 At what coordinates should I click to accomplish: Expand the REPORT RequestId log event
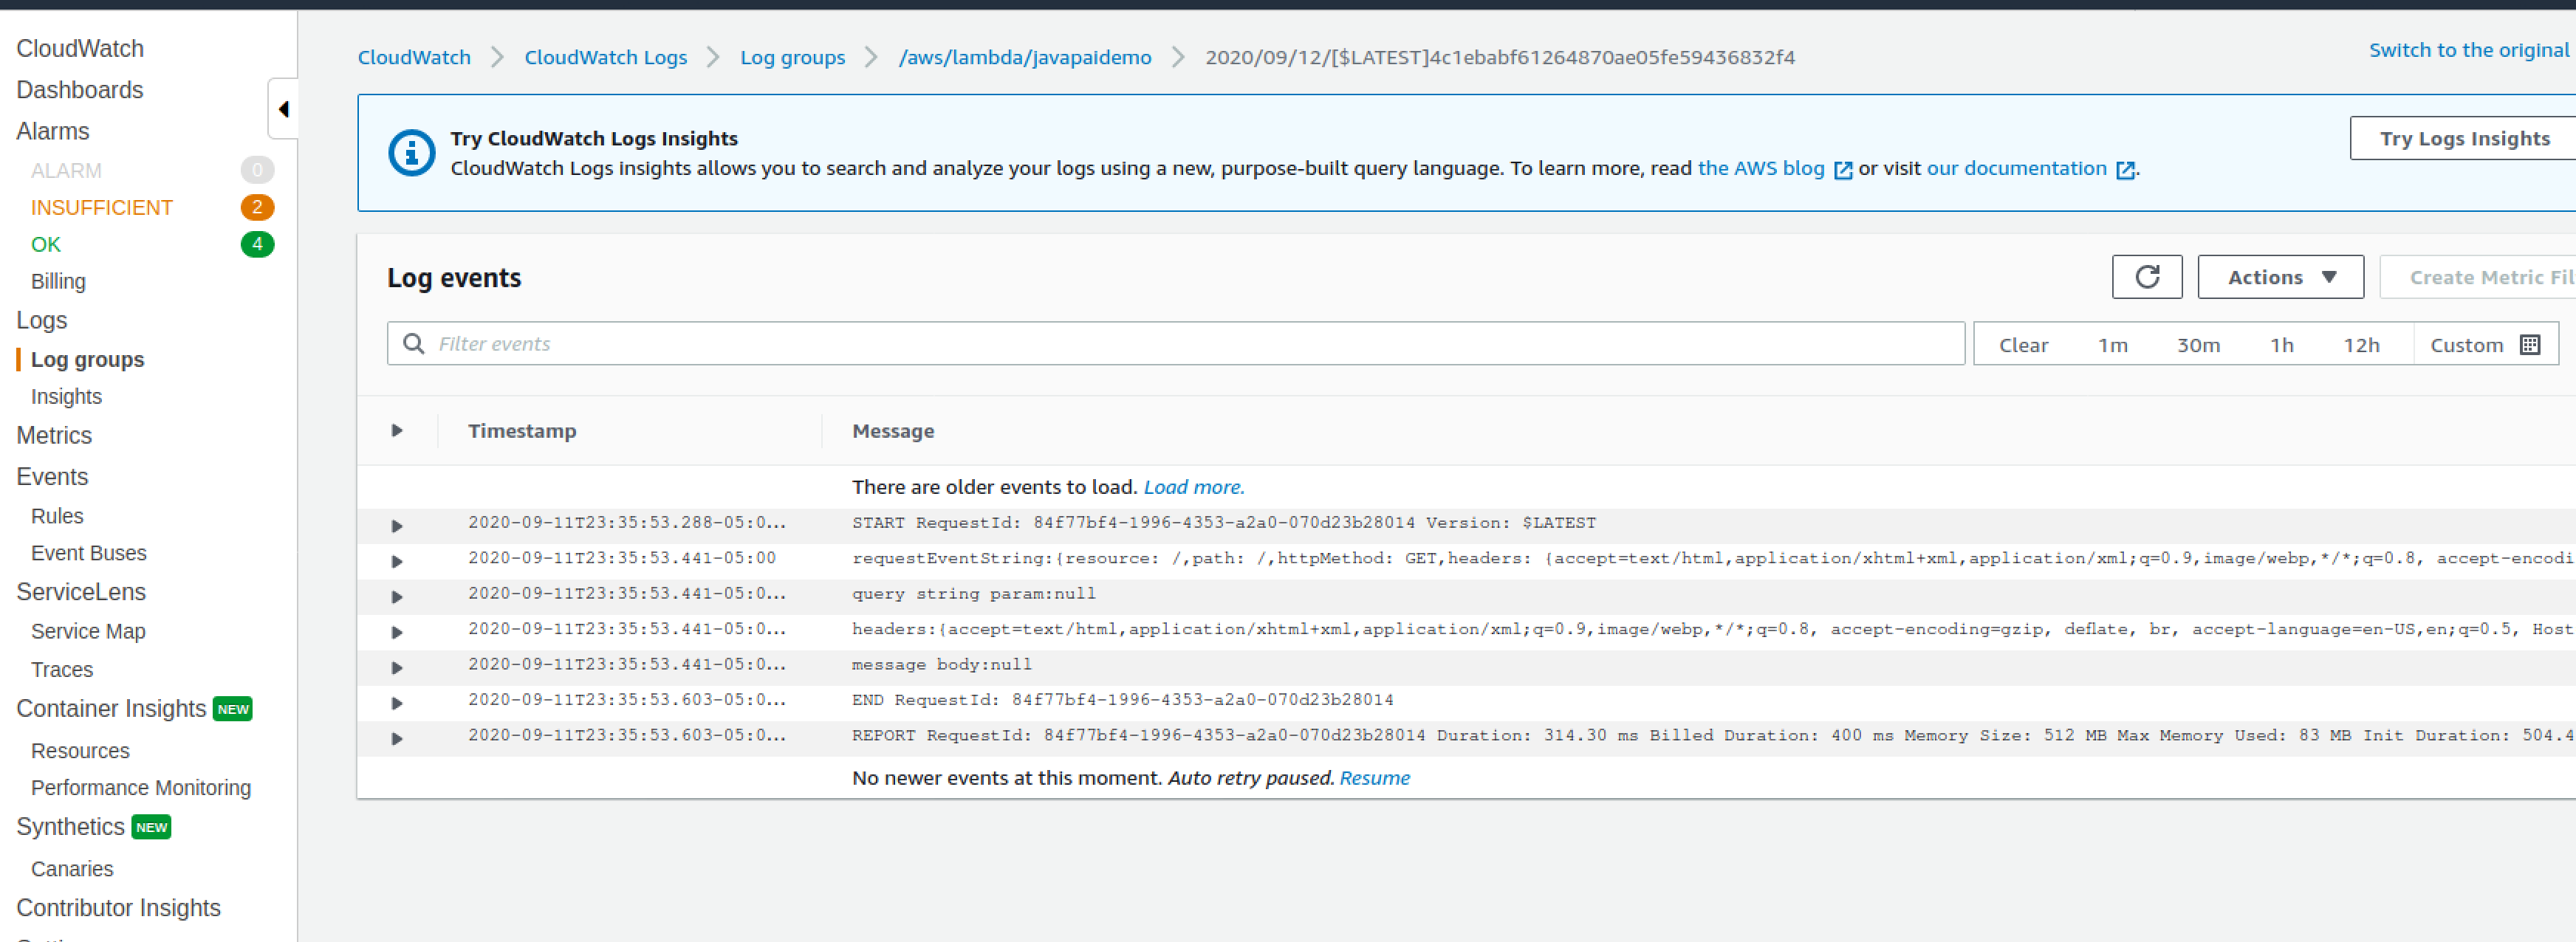click(397, 738)
